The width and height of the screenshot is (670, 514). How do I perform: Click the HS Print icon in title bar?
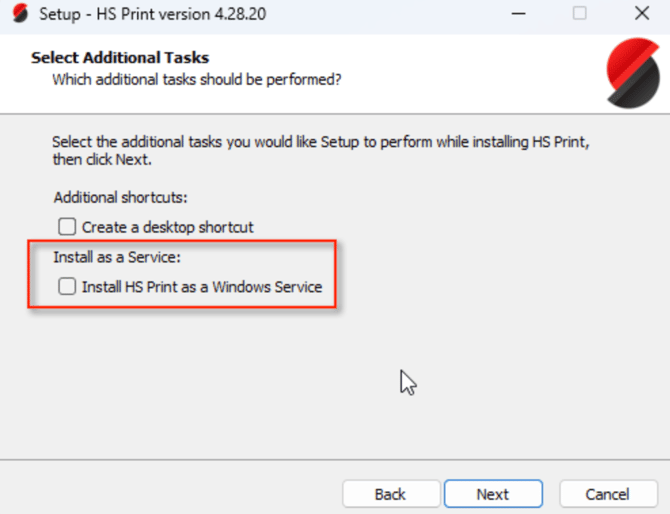(x=20, y=13)
